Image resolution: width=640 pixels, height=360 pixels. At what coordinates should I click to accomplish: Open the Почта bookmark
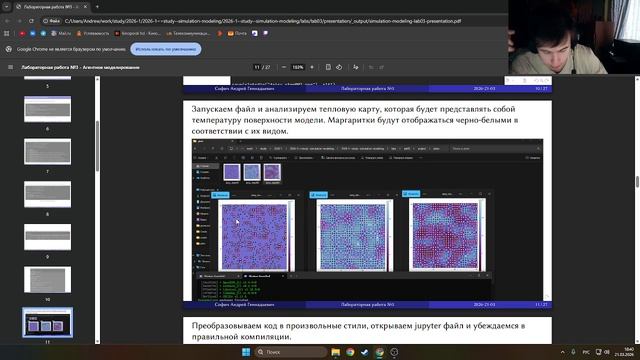pyautogui.click(x=237, y=33)
